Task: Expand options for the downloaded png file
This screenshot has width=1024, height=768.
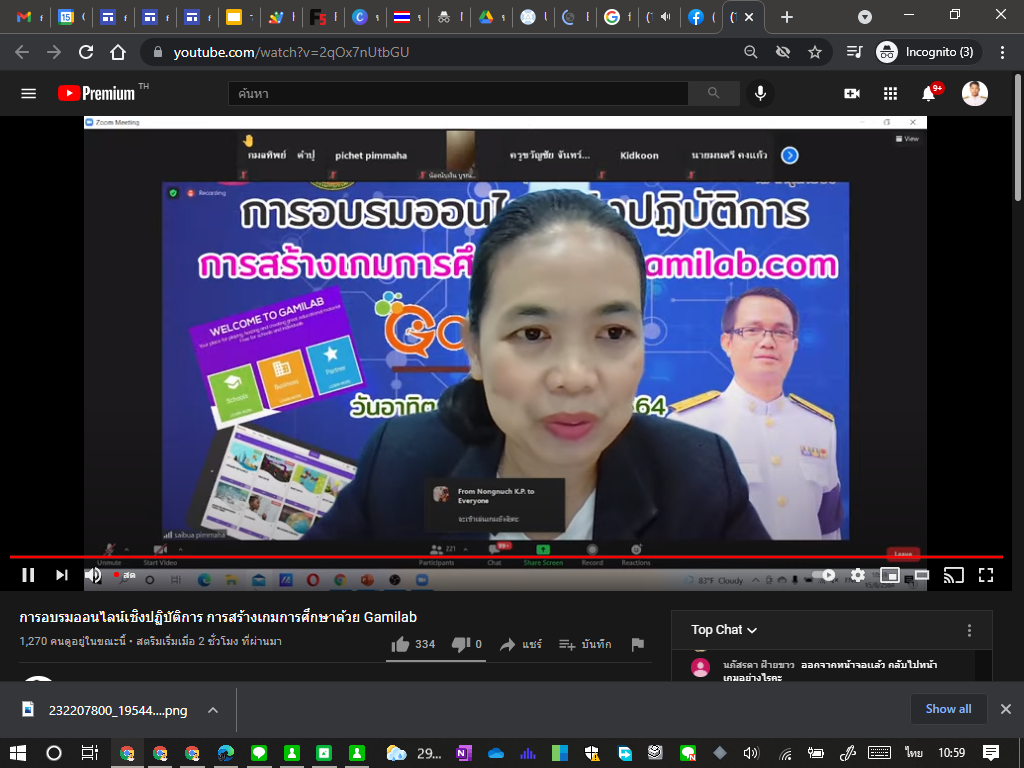Action: pyautogui.click(x=213, y=711)
